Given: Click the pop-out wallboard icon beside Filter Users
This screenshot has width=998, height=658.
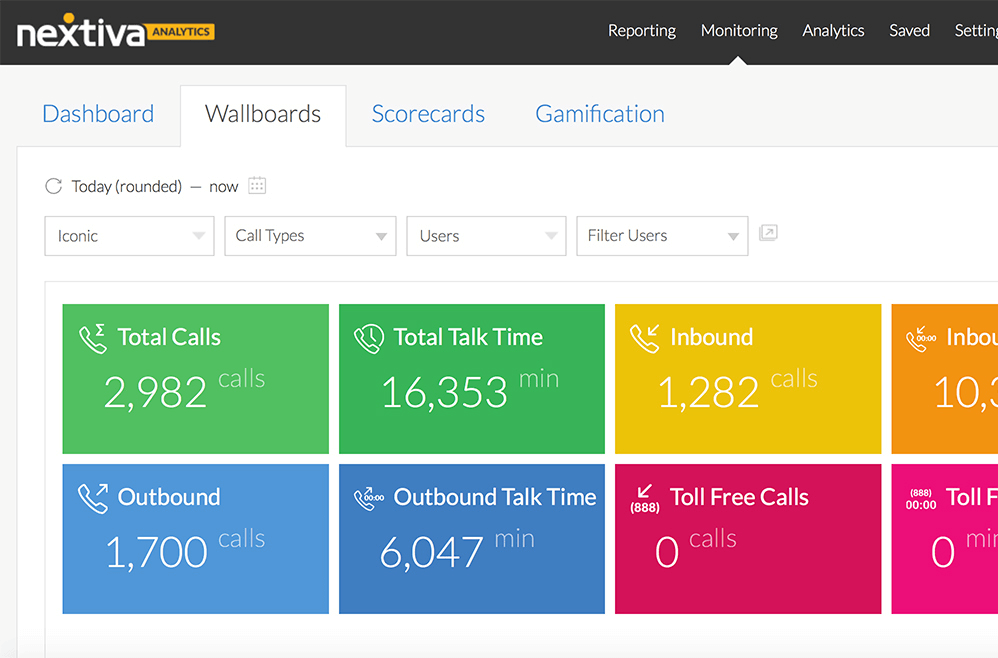Looking at the screenshot, I should click(x=768, y=232).
